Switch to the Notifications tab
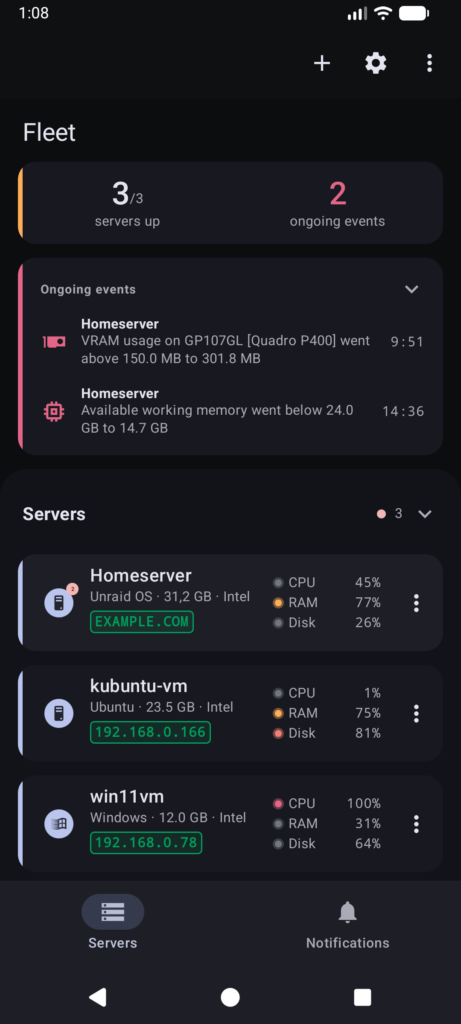Screen dimensions: 461x1024 pyautogui.click(x=347, y=924)
